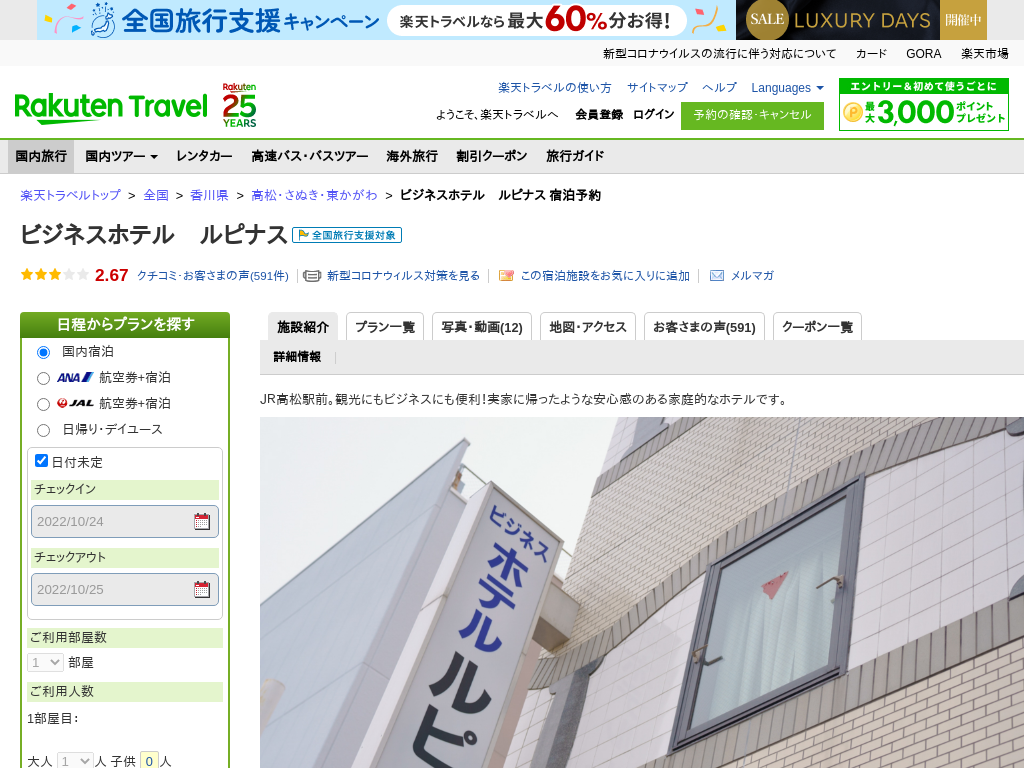The image size is (1024, 768).
Task: Open the 海外旅行 menu item
Action: coord(412,156)
